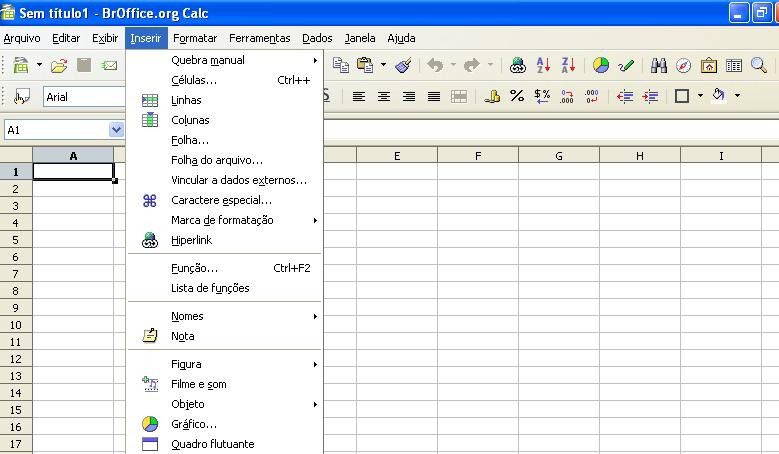The image size is (779, 454).
Task: Select Função... from Inserir menu
Action: pos(194,268)
